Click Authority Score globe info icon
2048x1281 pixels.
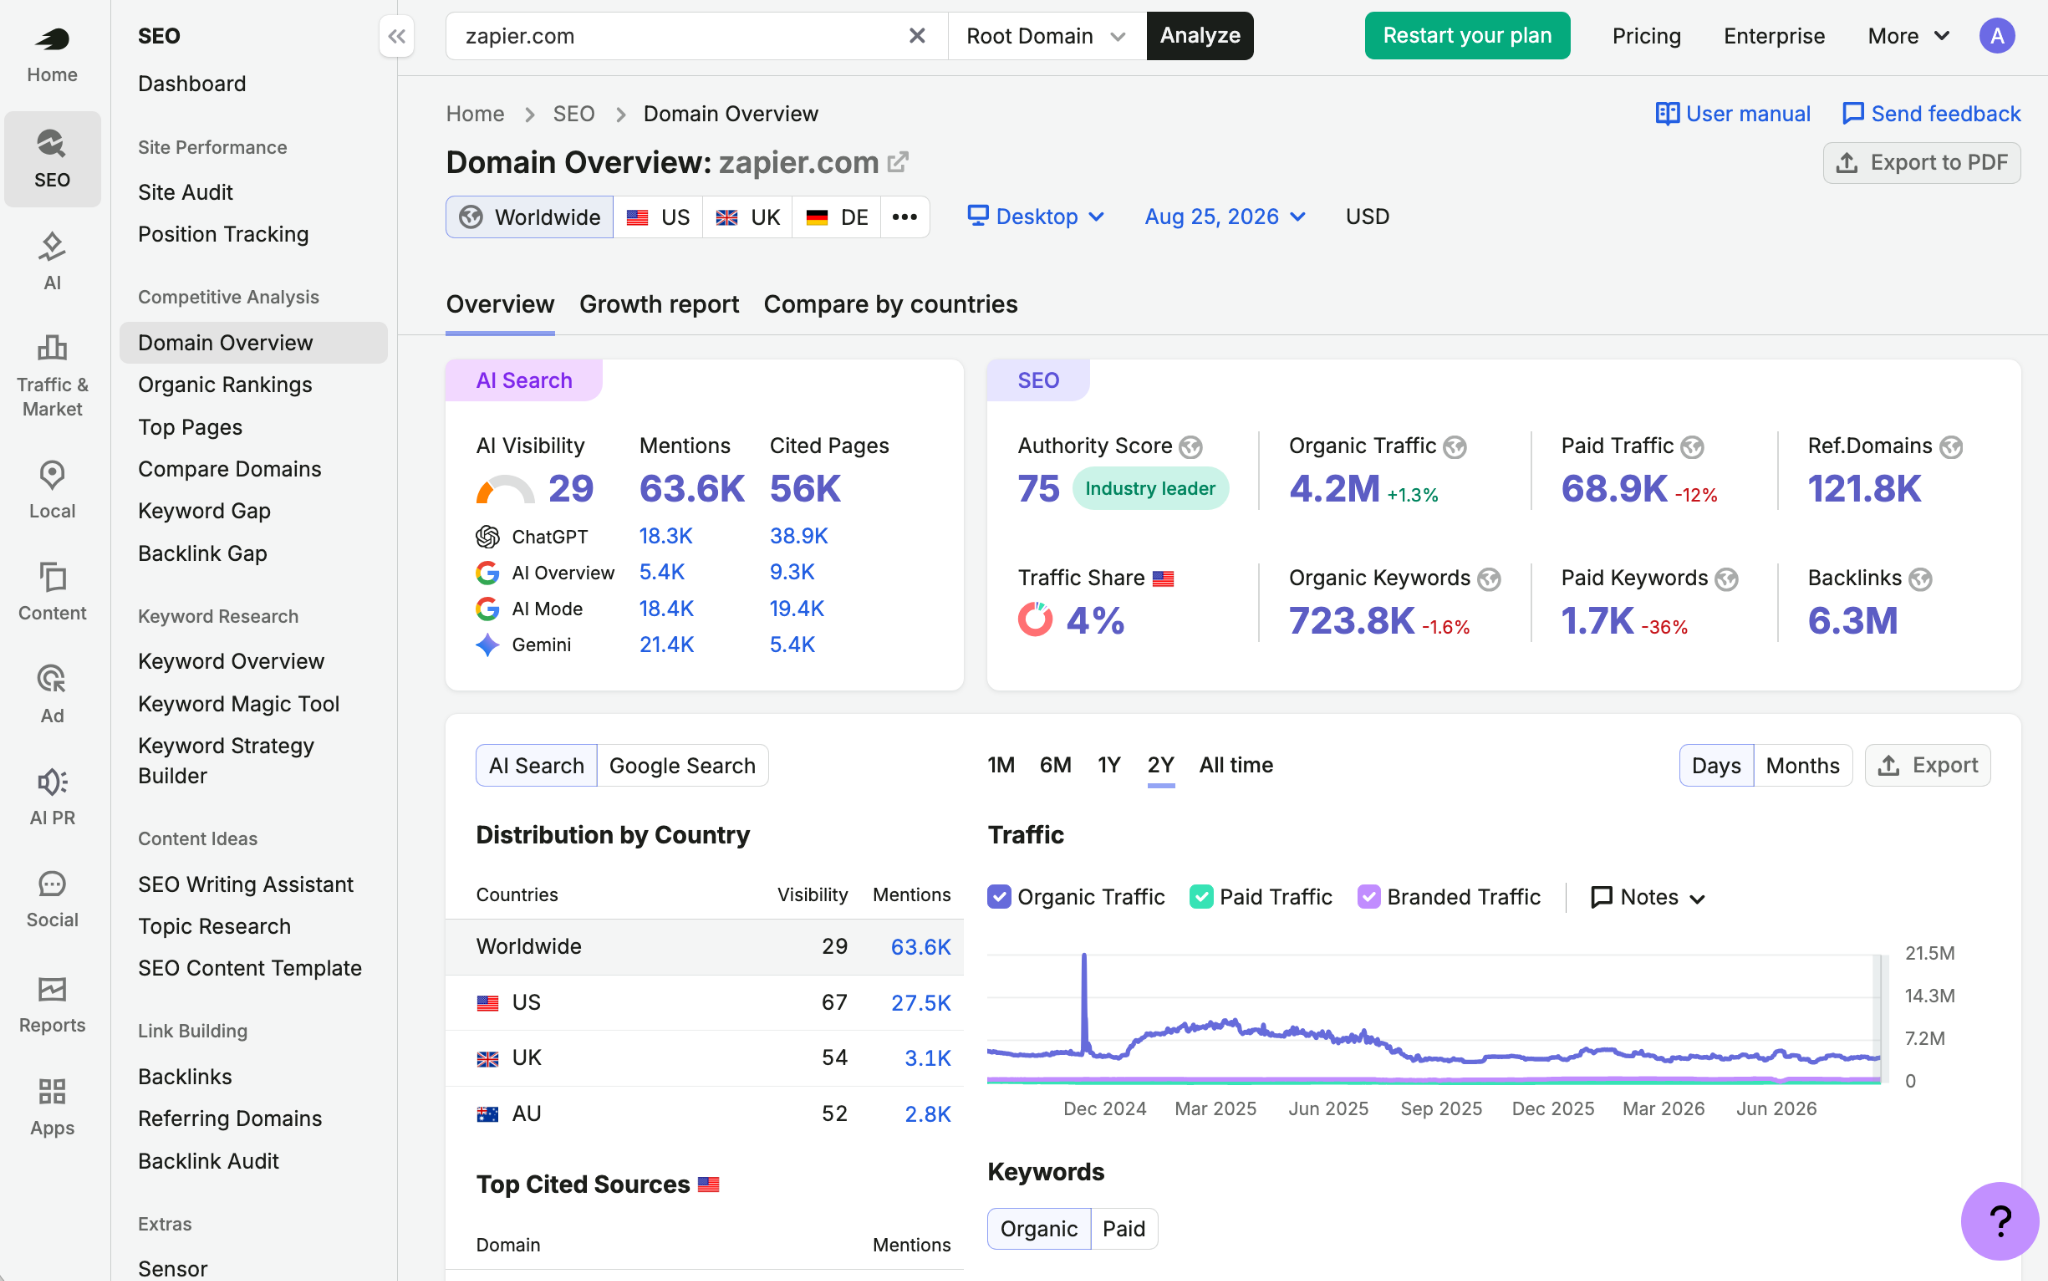(1191, 446)
